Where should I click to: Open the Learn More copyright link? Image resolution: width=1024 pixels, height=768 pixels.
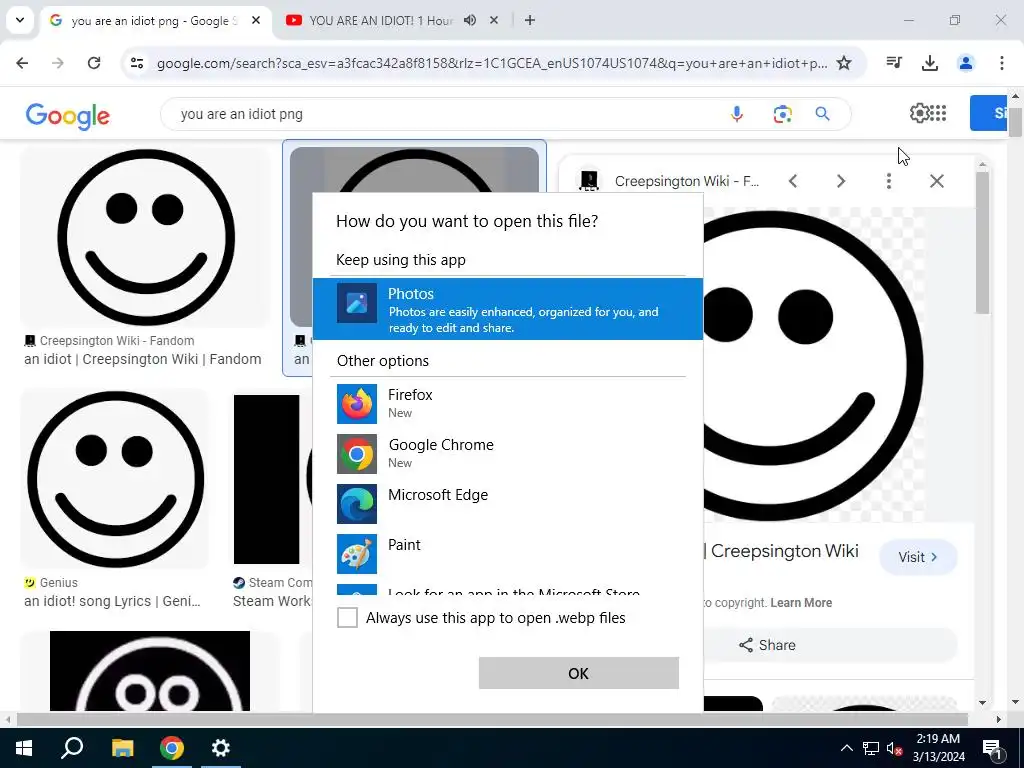tap(801, 603)
